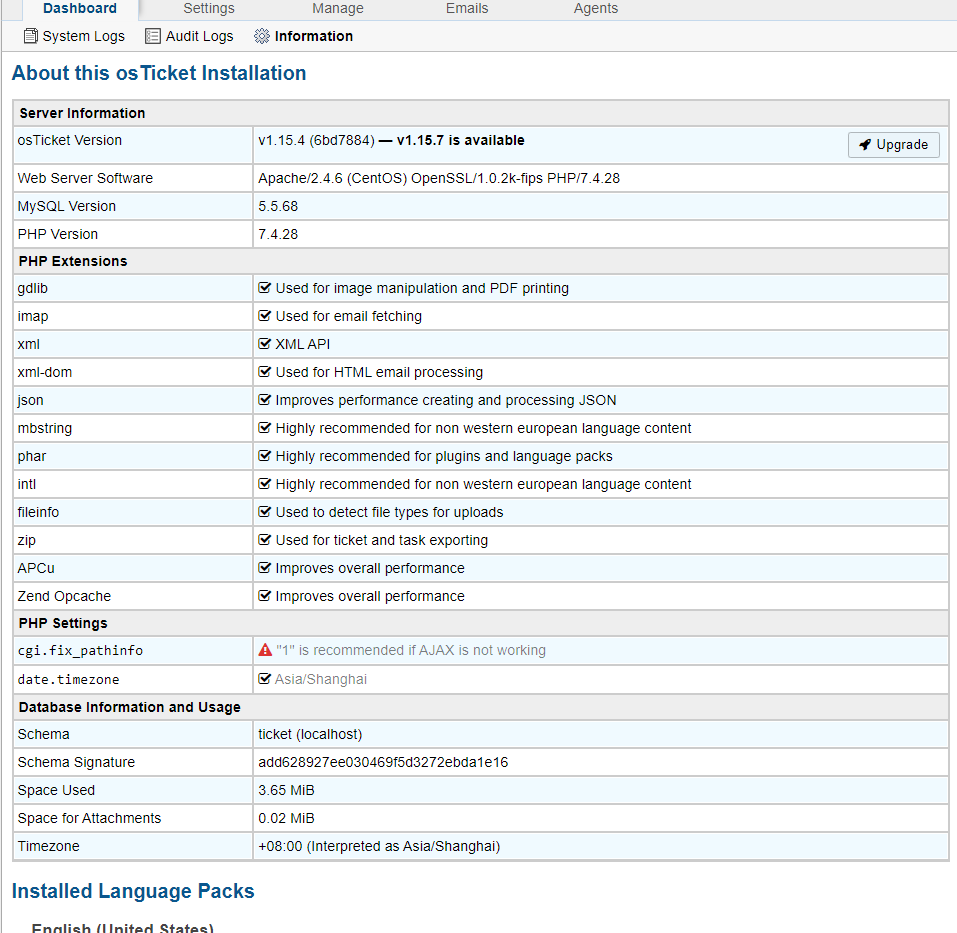This screenshot has height=933, width=957.
Task: Click the Audit Logs icon
Action: (153, 37)
